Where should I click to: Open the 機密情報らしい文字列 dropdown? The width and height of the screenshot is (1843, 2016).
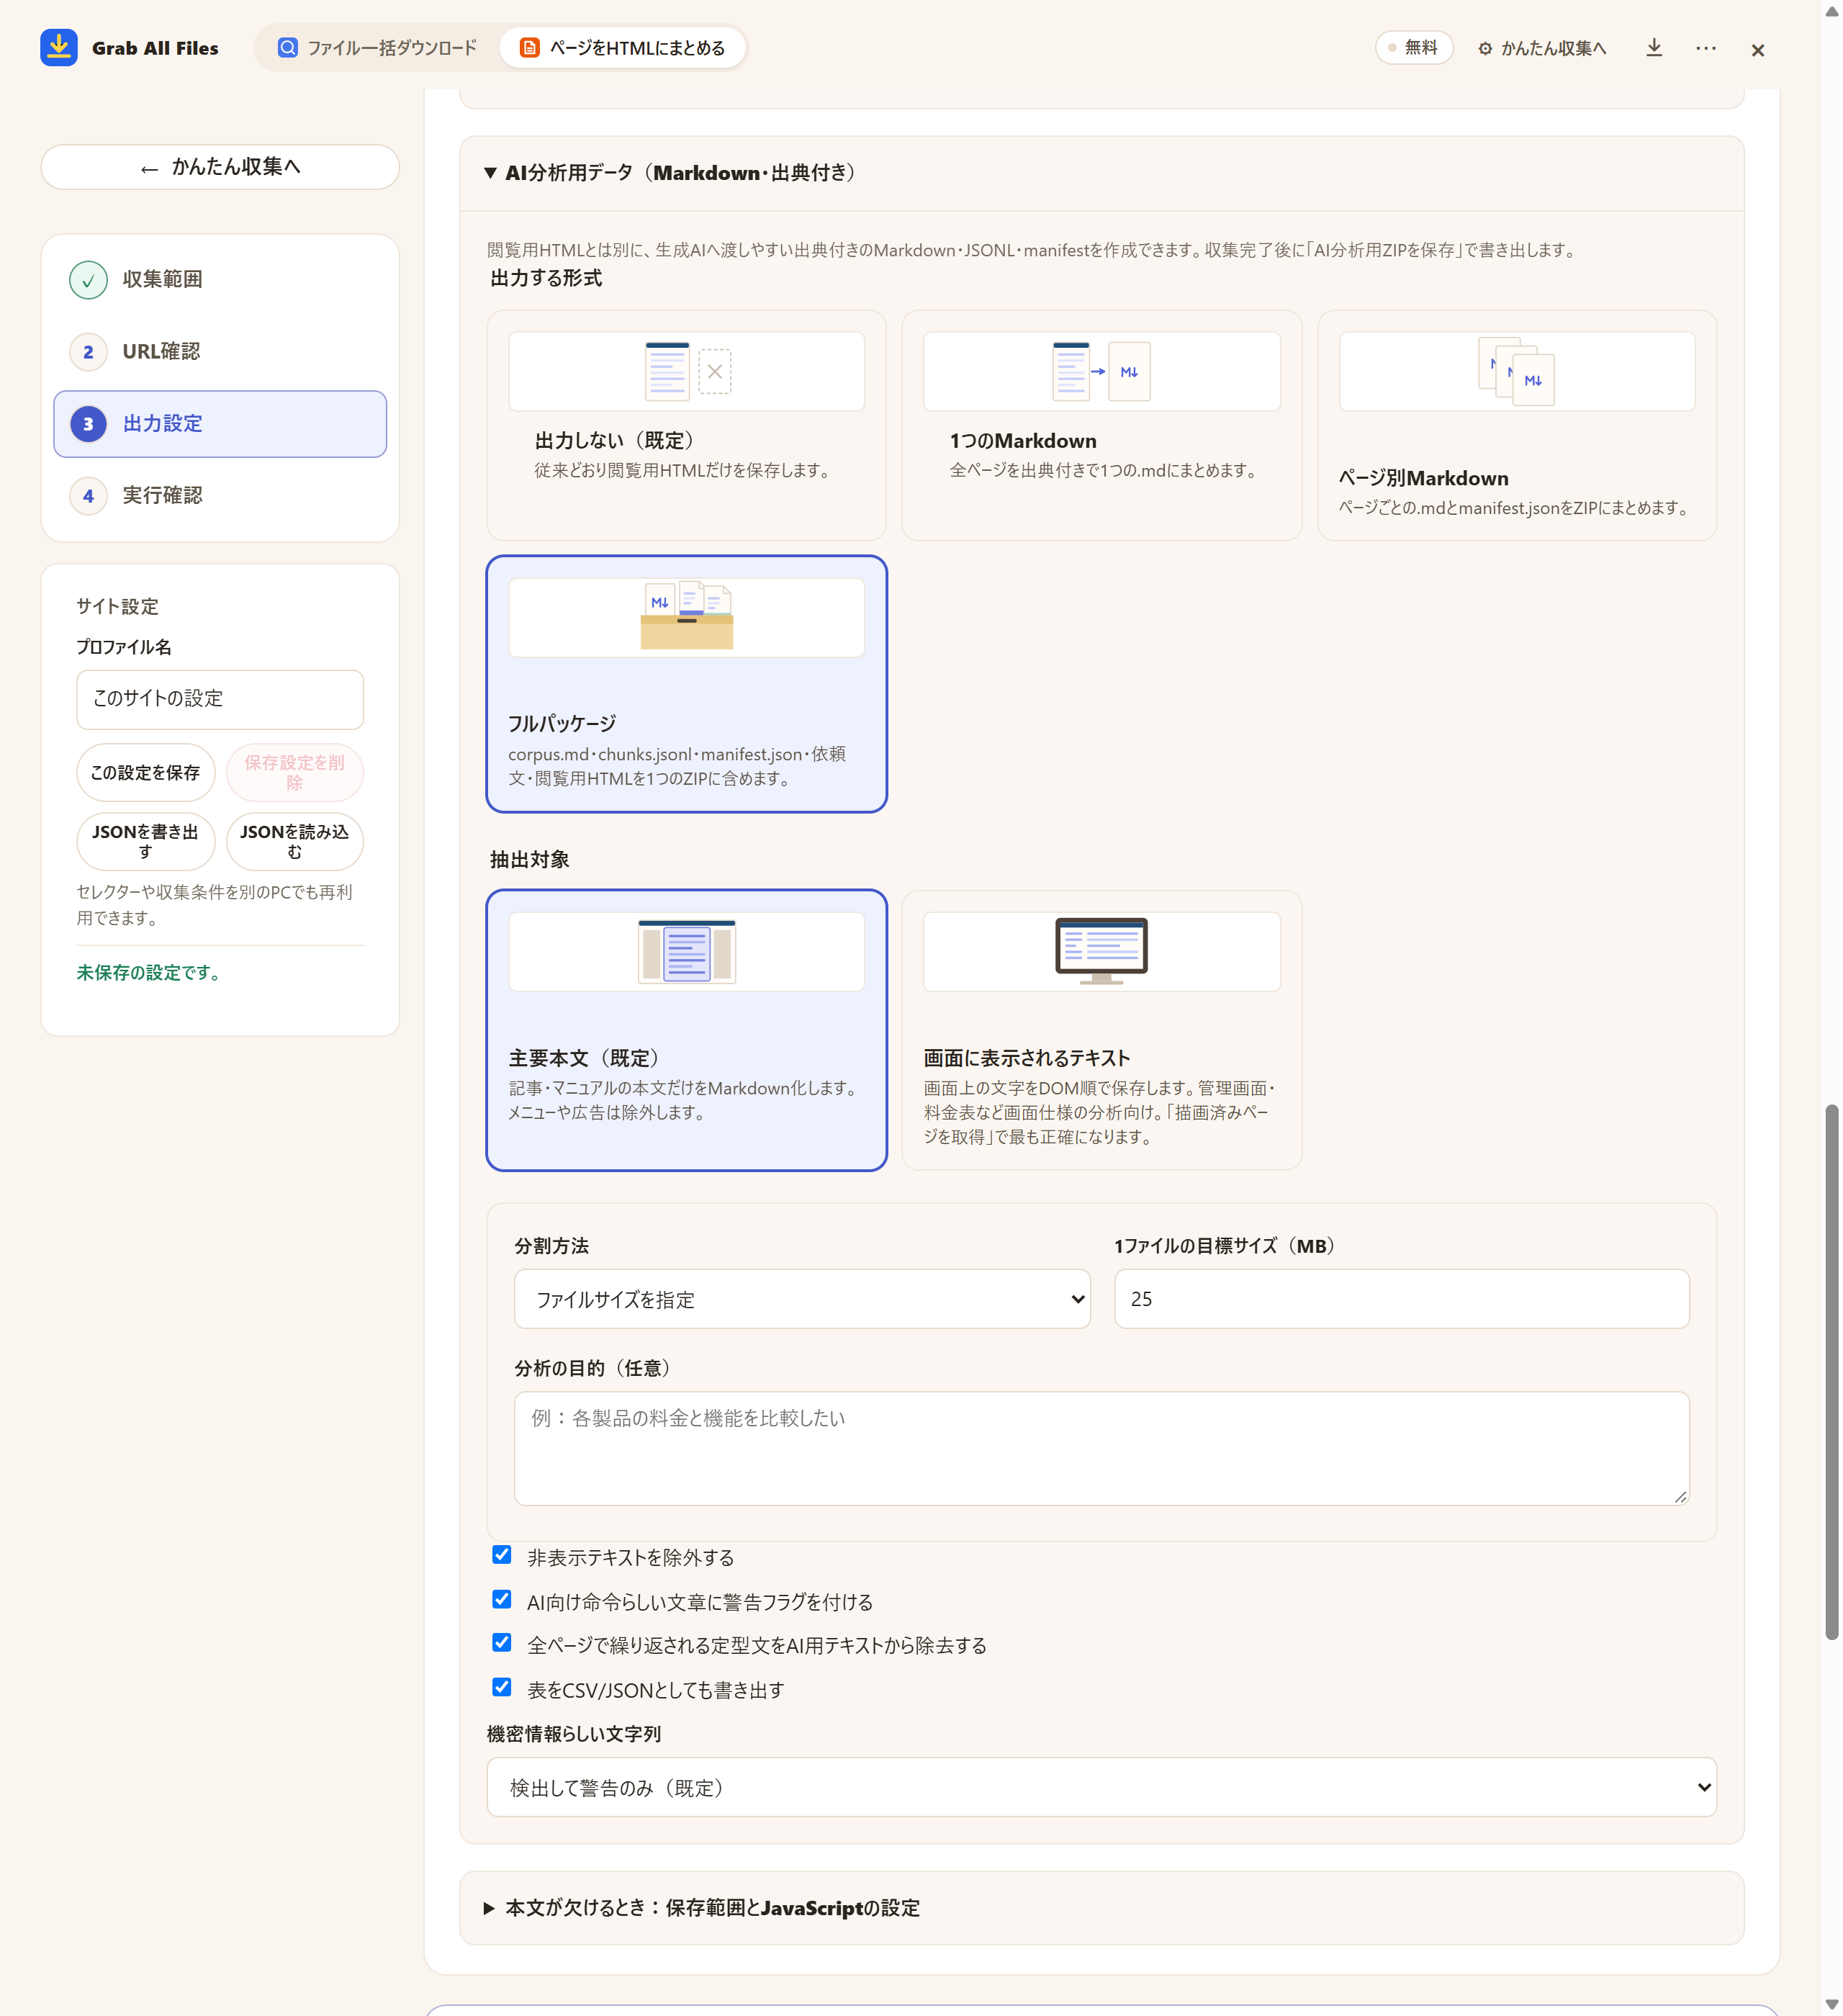(x=1101, y=1787)
